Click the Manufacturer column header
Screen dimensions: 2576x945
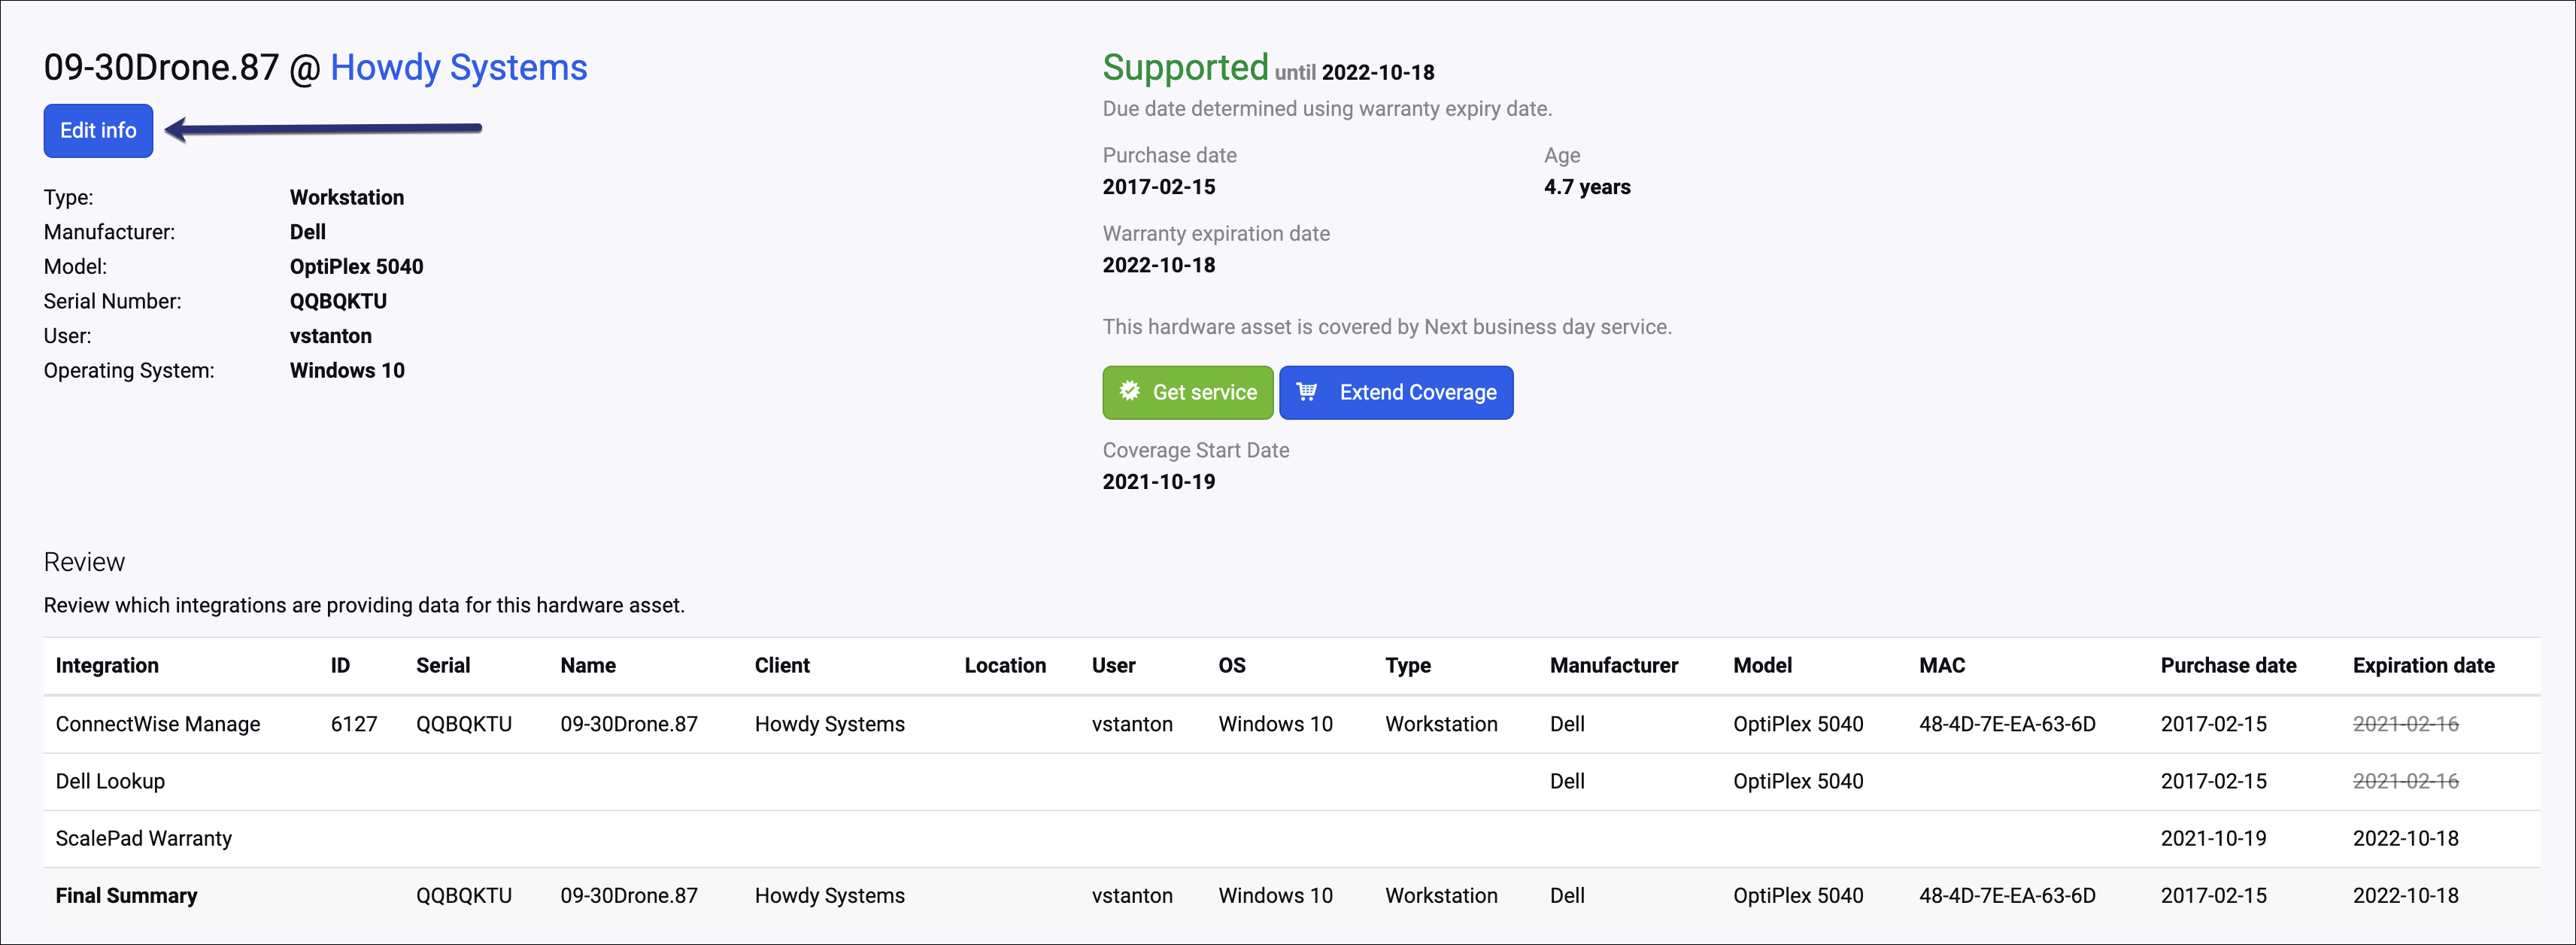click(1613, 665)
